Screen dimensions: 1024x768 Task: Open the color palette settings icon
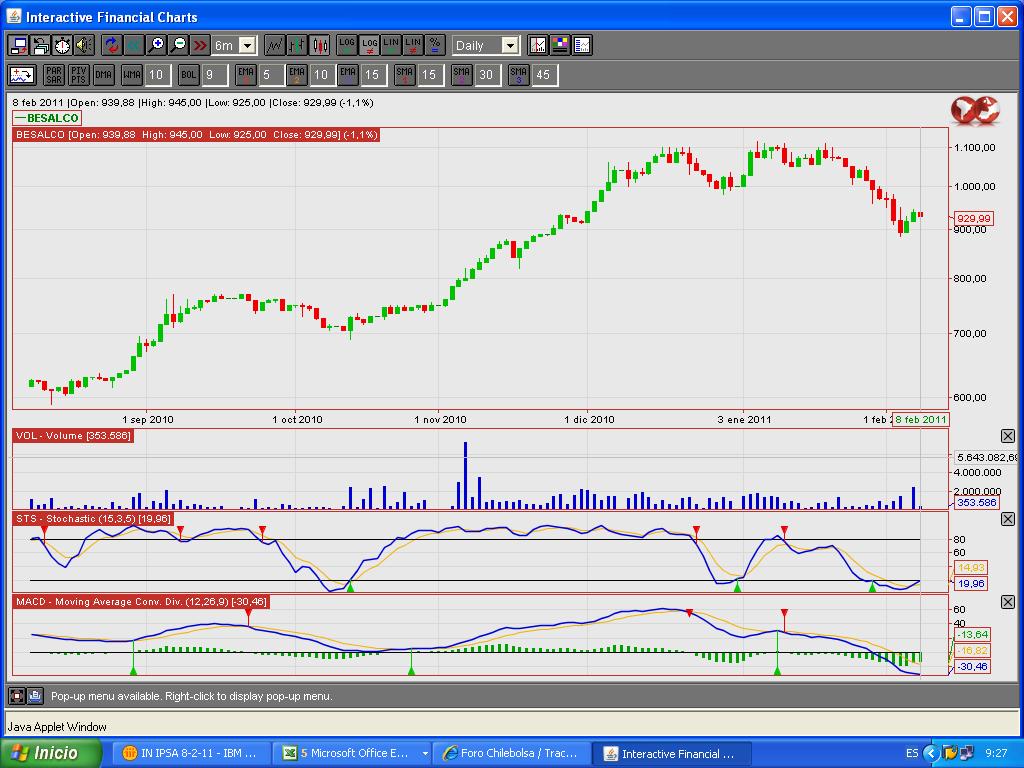560,45
